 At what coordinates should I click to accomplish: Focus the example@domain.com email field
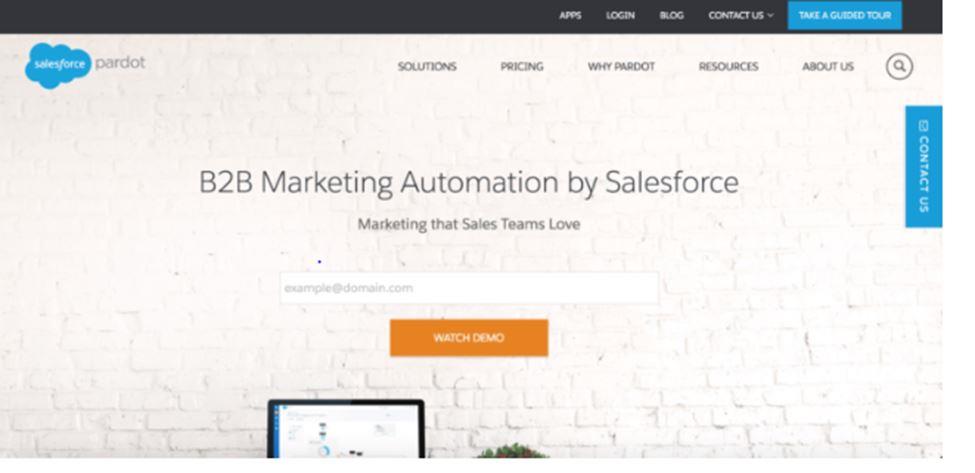pyautogui.click(x=469, y=288)
